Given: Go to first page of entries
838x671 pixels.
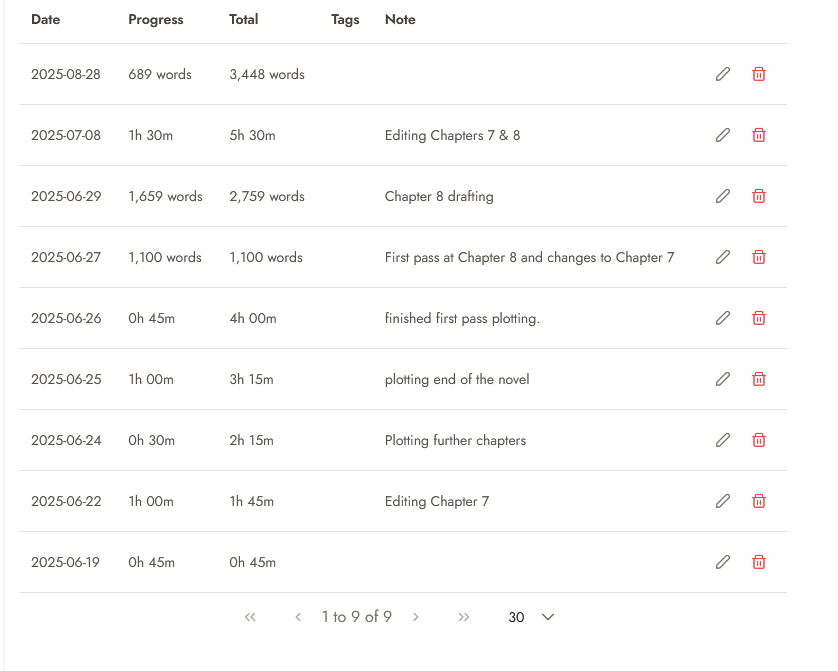Looking at the screenshot, I should tap(250, 617).
